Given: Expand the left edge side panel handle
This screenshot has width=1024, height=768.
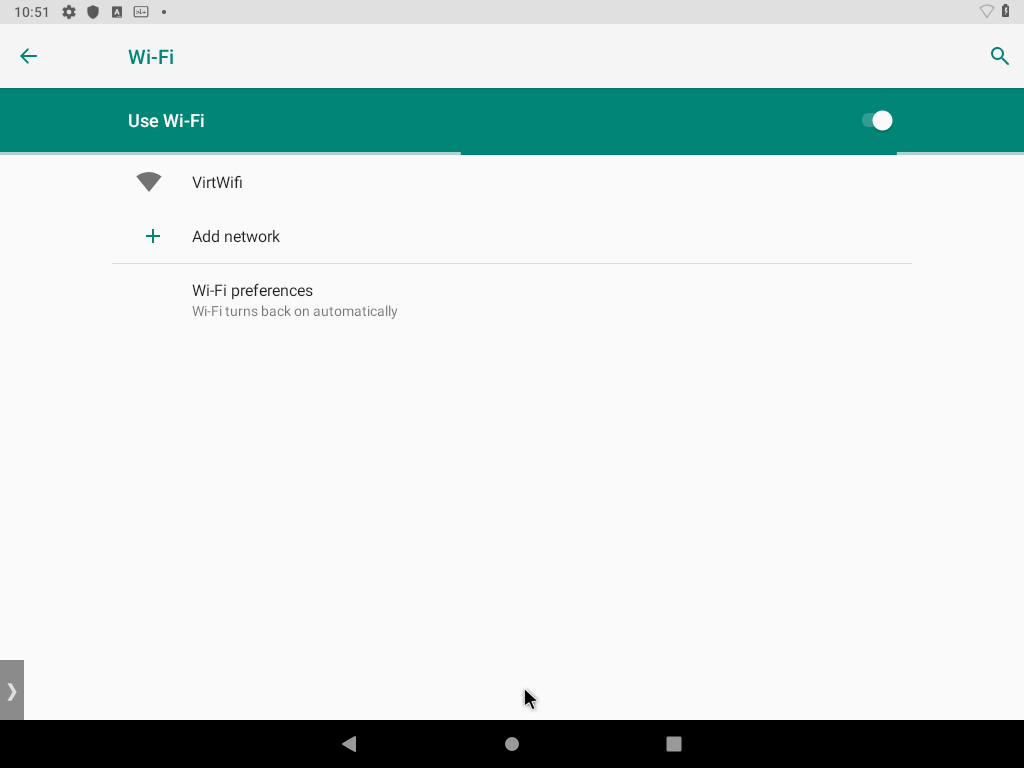Looking at the screenshot, I should click(11, 690).
